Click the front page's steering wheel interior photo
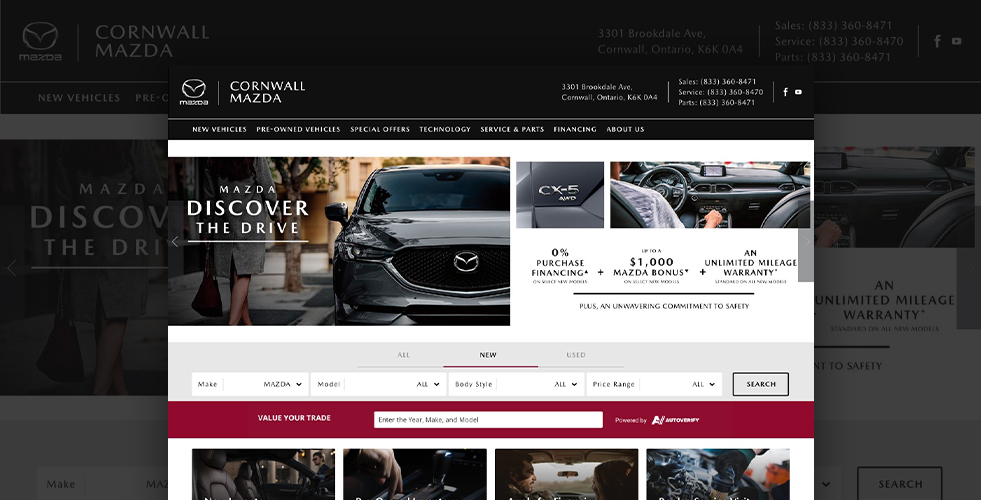The image size is (981, 500). tap(710, 195)
